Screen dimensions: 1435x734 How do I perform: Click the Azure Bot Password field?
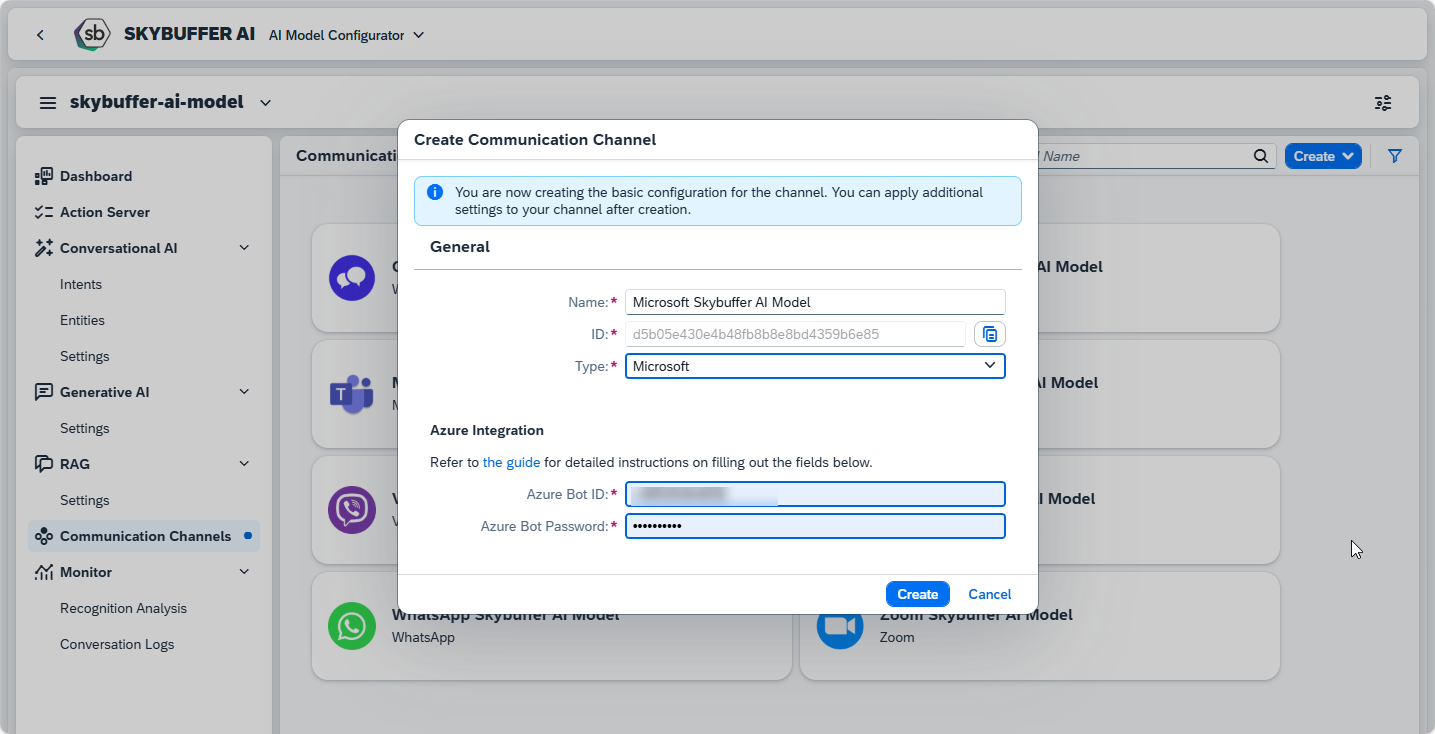(x=815, y=526)
